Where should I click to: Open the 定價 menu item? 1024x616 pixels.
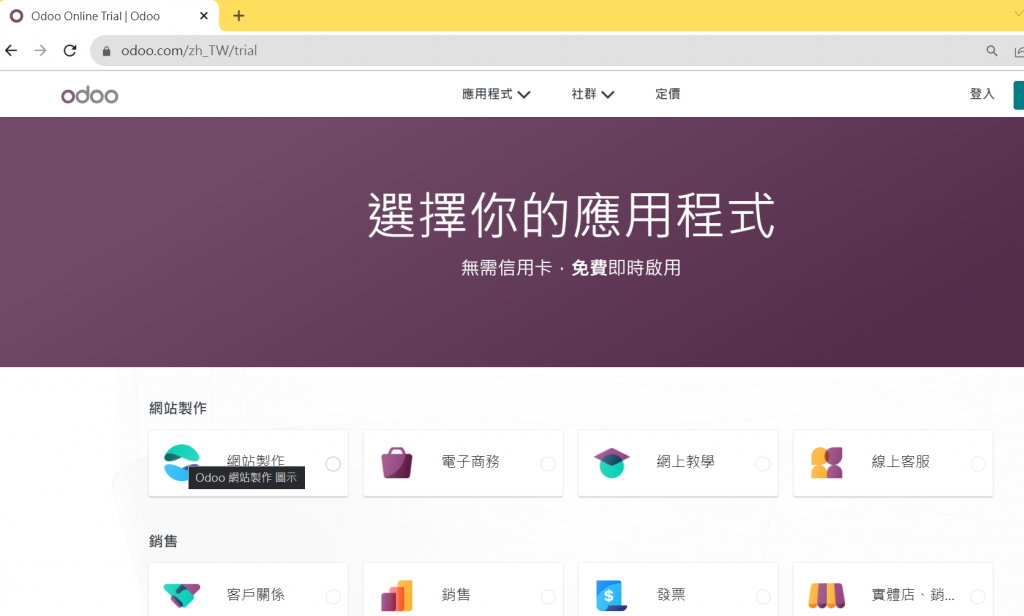click(667, 94)
